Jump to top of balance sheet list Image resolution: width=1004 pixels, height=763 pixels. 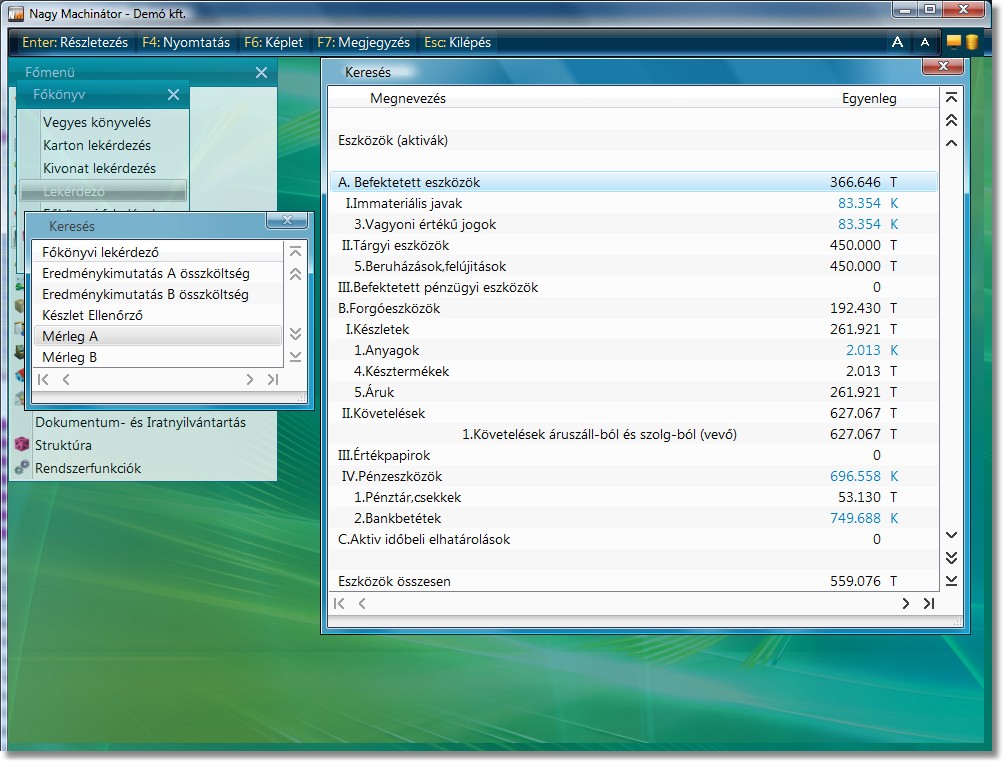[951, 98]
